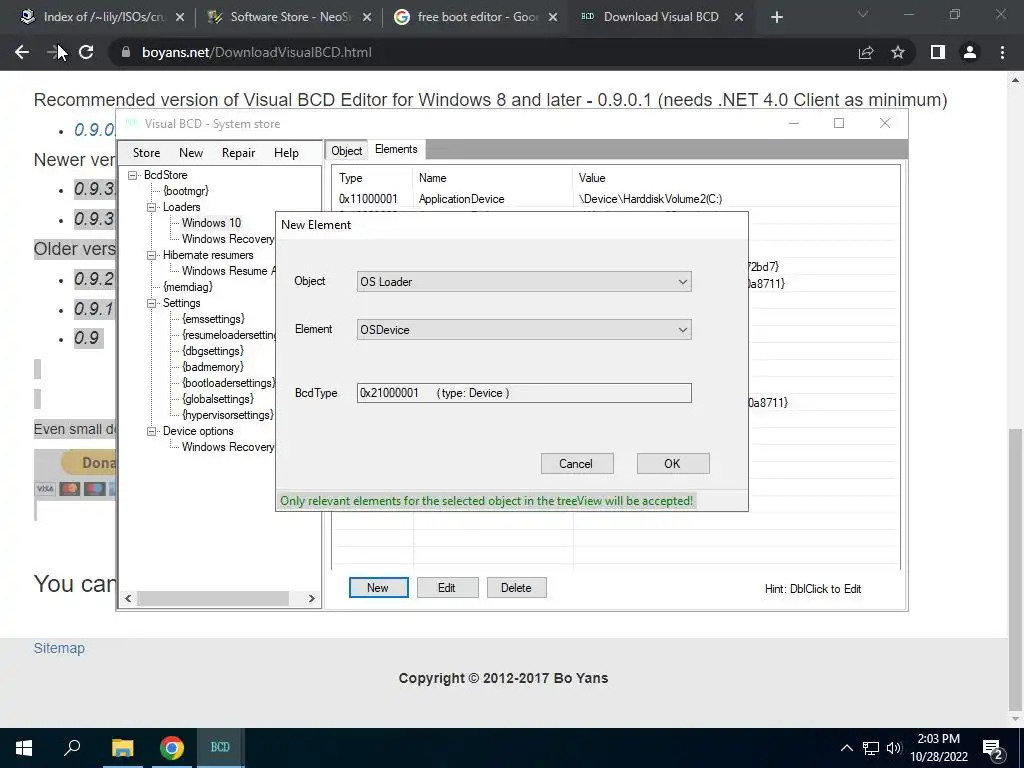Viewport: 1024px width, 768px height.
Task: Click the BcdType text field
Action: 524,393
